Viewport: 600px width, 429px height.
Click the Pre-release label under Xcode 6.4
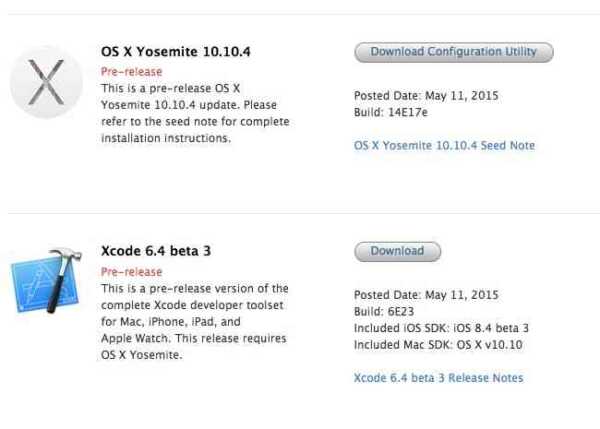131,271
